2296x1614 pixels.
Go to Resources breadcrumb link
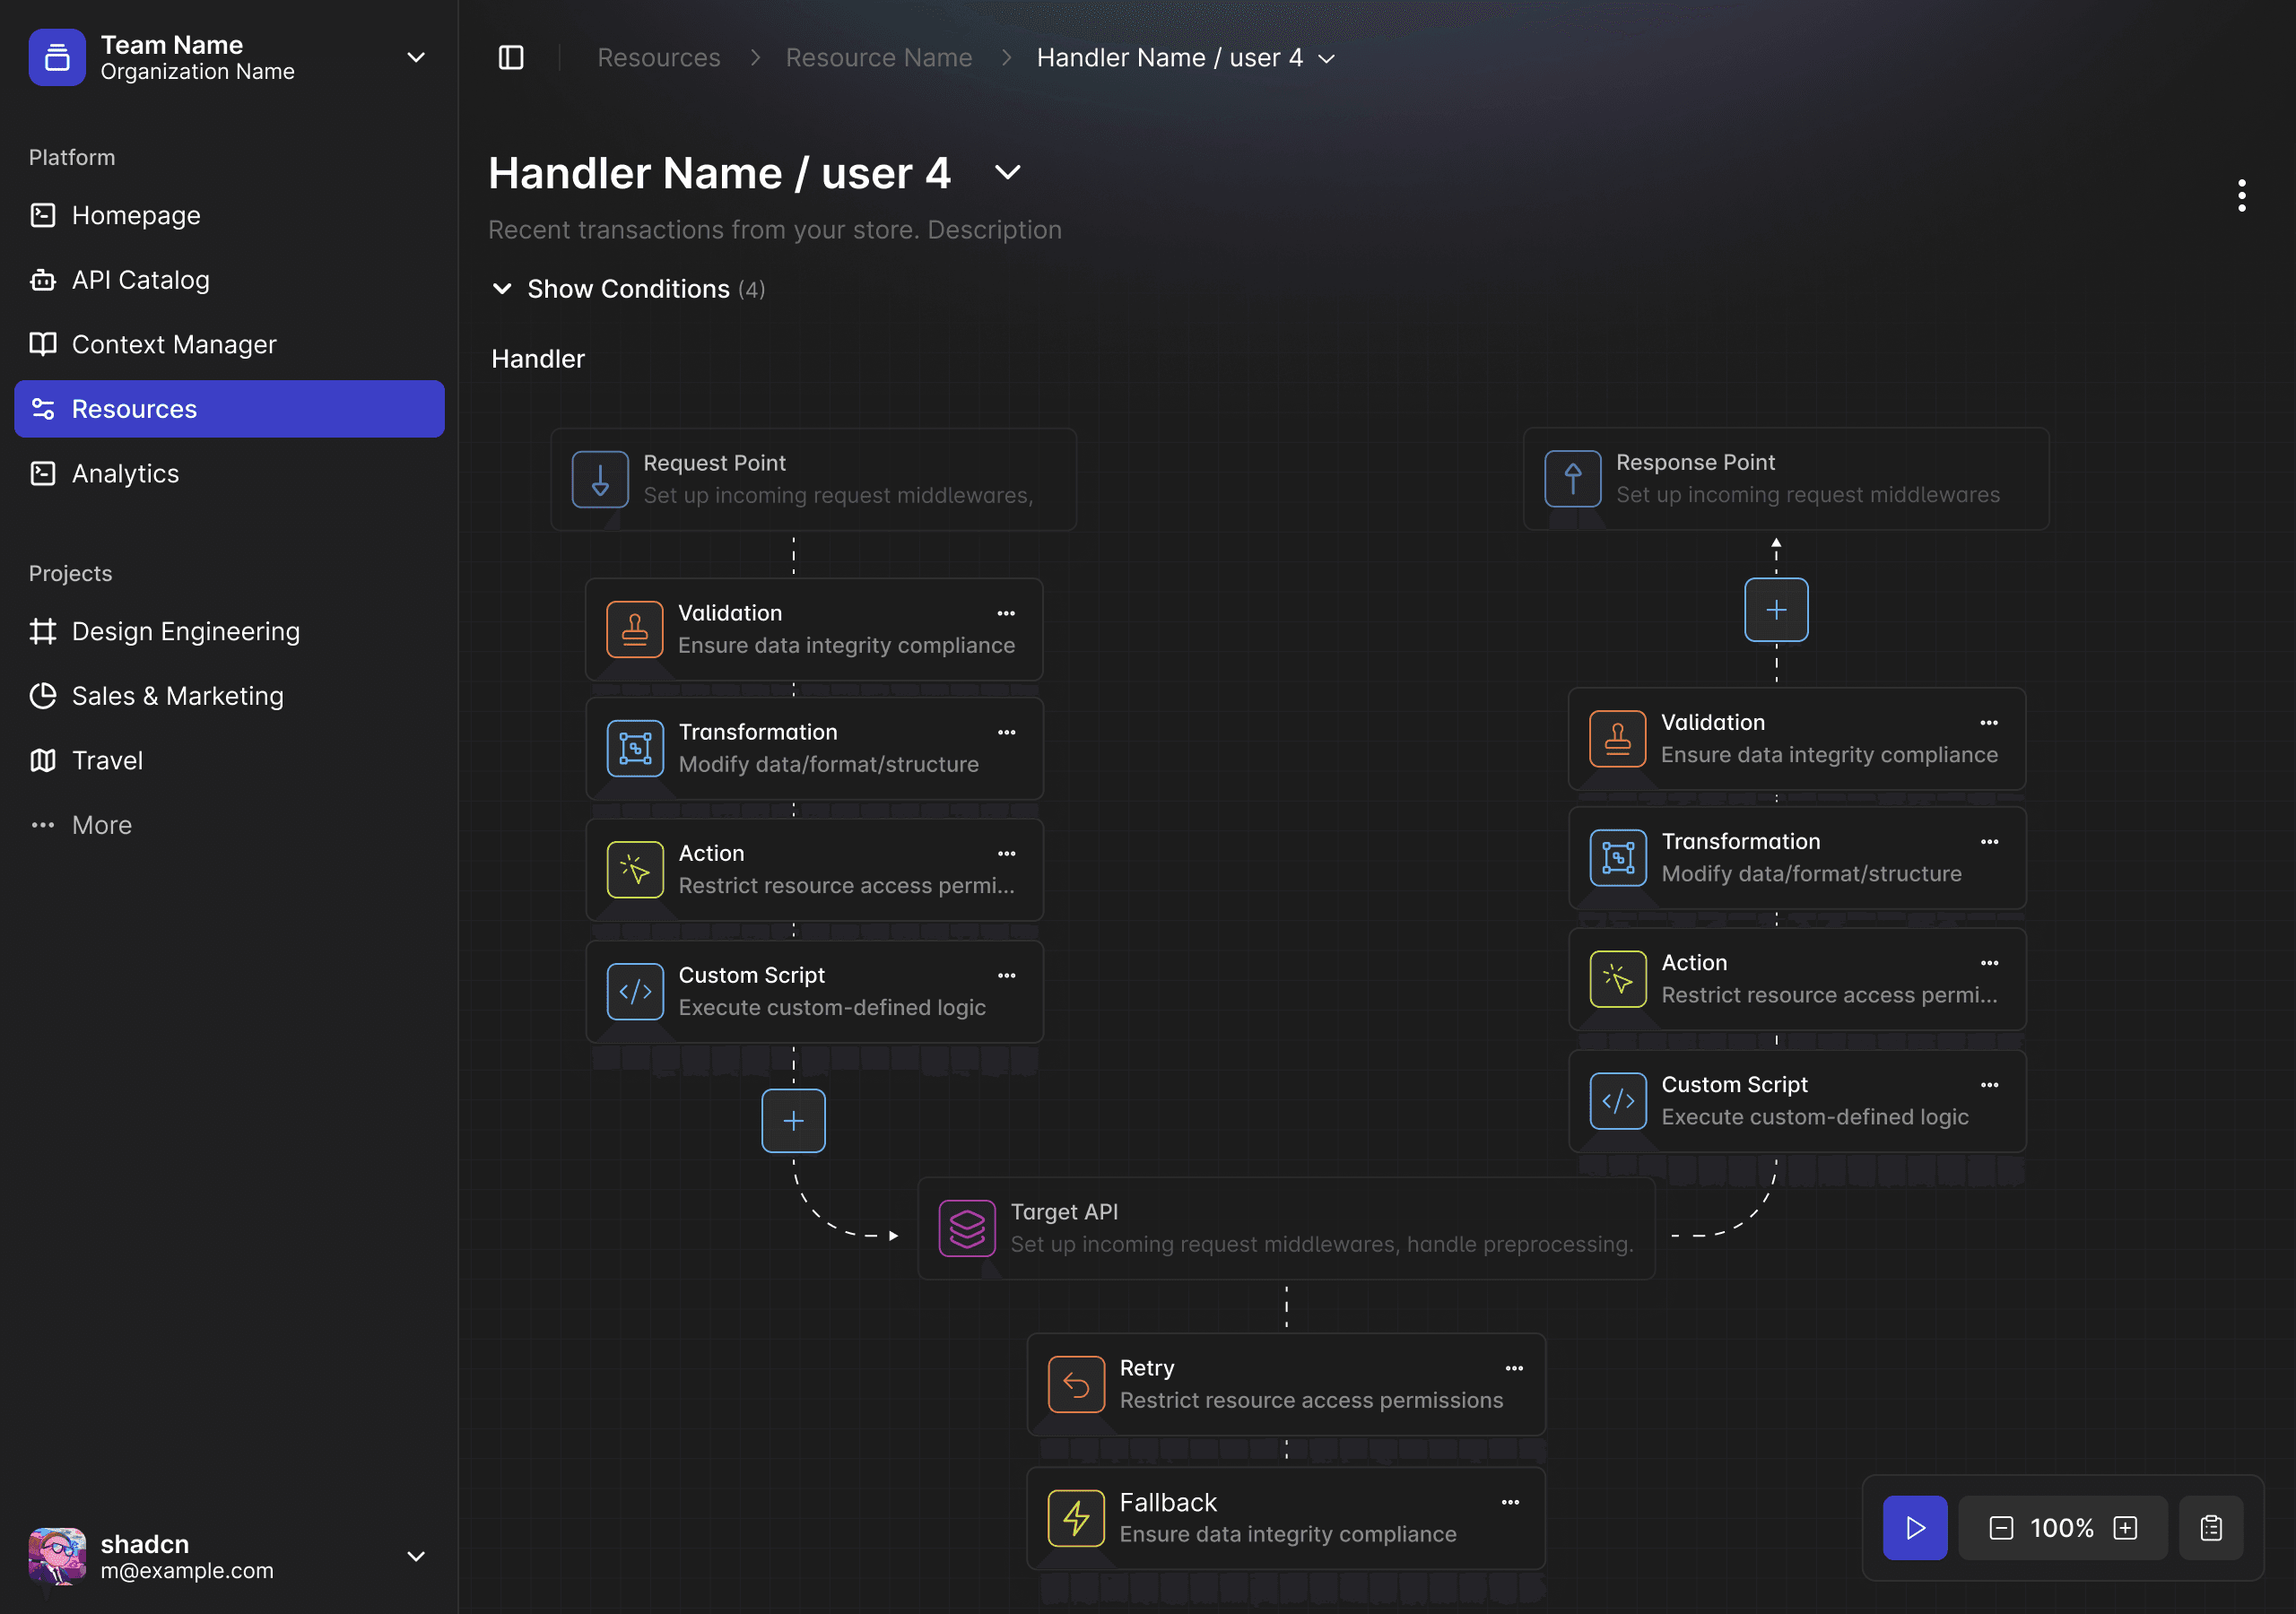(659, 58)
